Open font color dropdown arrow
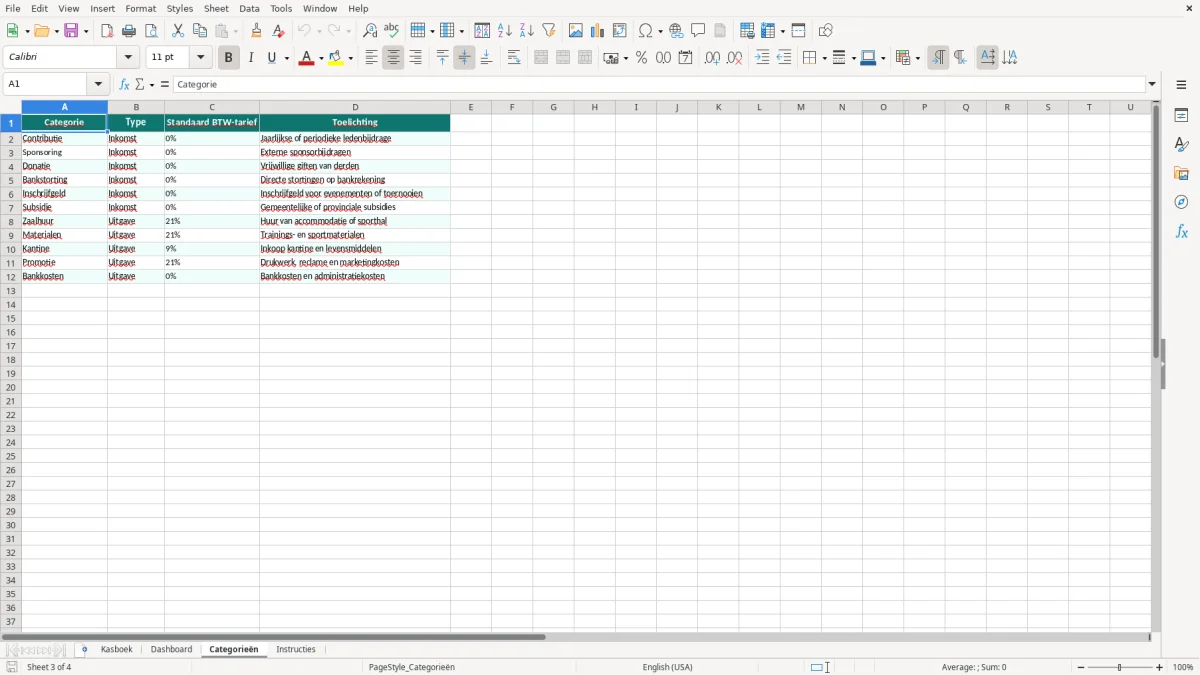This screenshot has width=1200, height=675. [x=320, y=58]
